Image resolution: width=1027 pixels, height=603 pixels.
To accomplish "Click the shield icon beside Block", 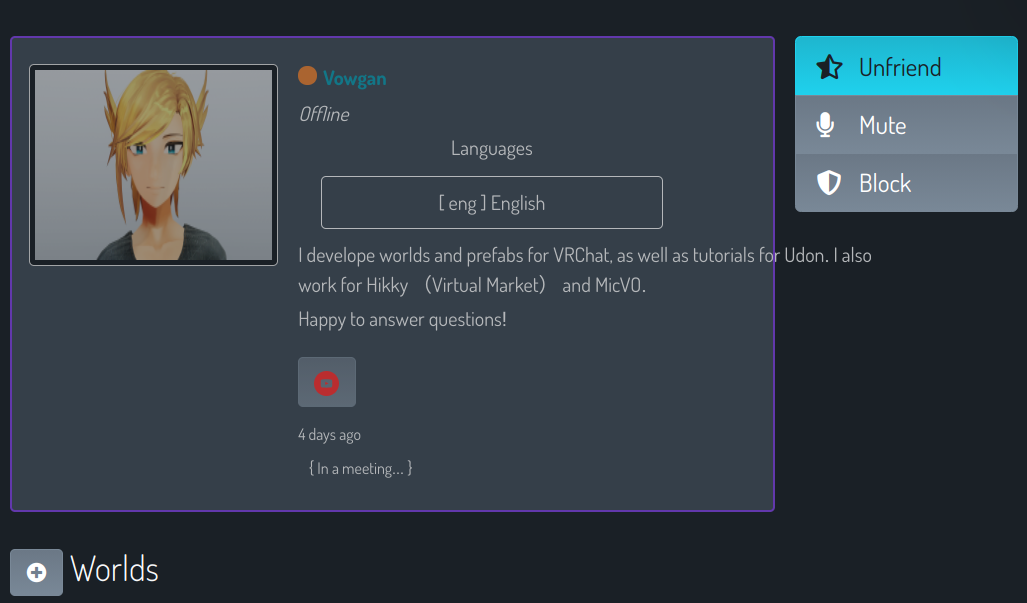I will coord(829,183).
